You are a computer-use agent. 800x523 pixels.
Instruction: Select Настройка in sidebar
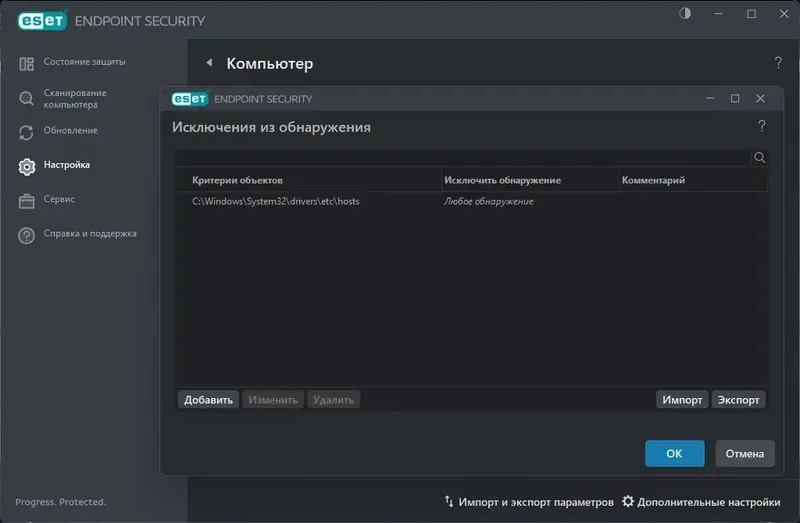(66, 165)
